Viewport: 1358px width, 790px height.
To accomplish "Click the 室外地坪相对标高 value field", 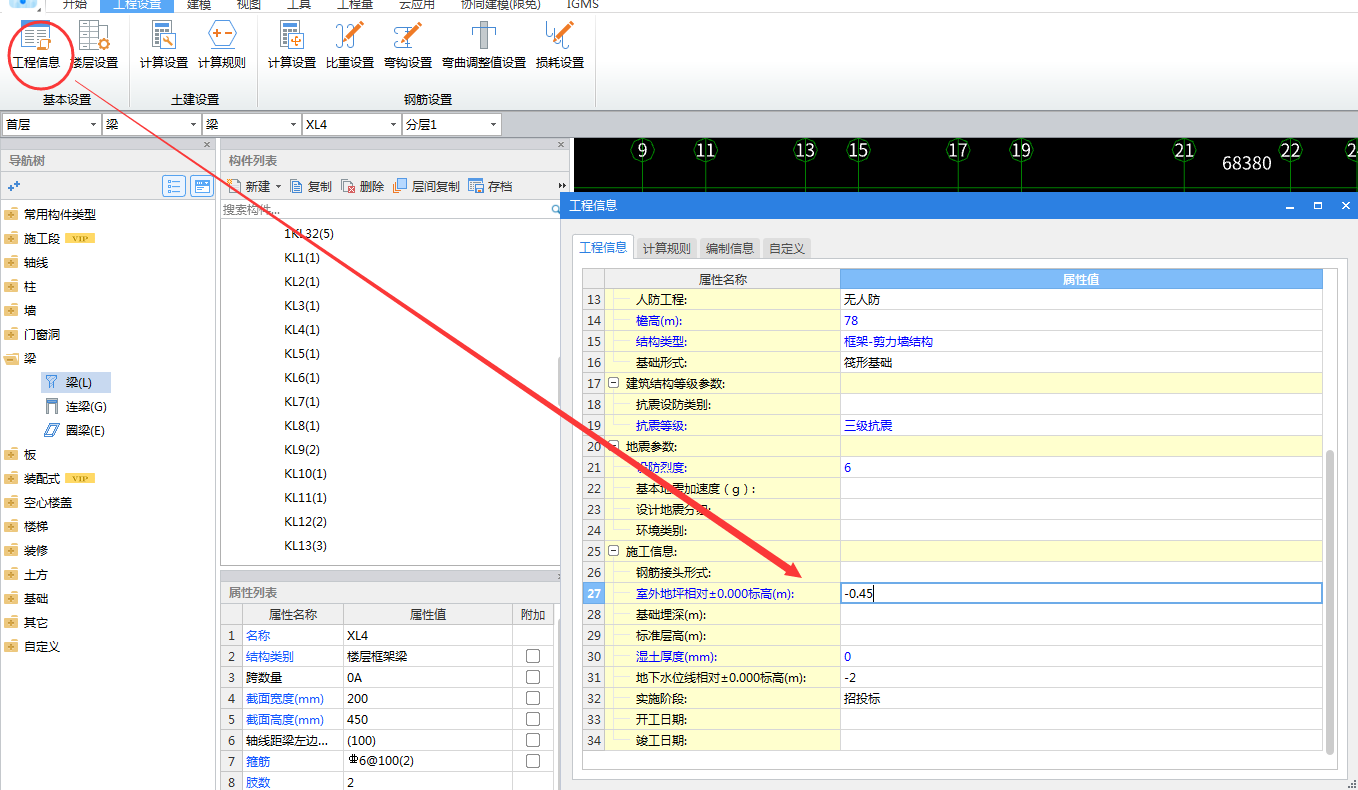I will [x=1081, y=593].
